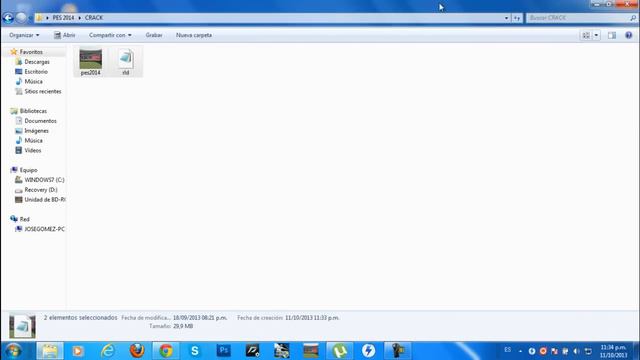Open the Organizar menu

click(24, 35)
